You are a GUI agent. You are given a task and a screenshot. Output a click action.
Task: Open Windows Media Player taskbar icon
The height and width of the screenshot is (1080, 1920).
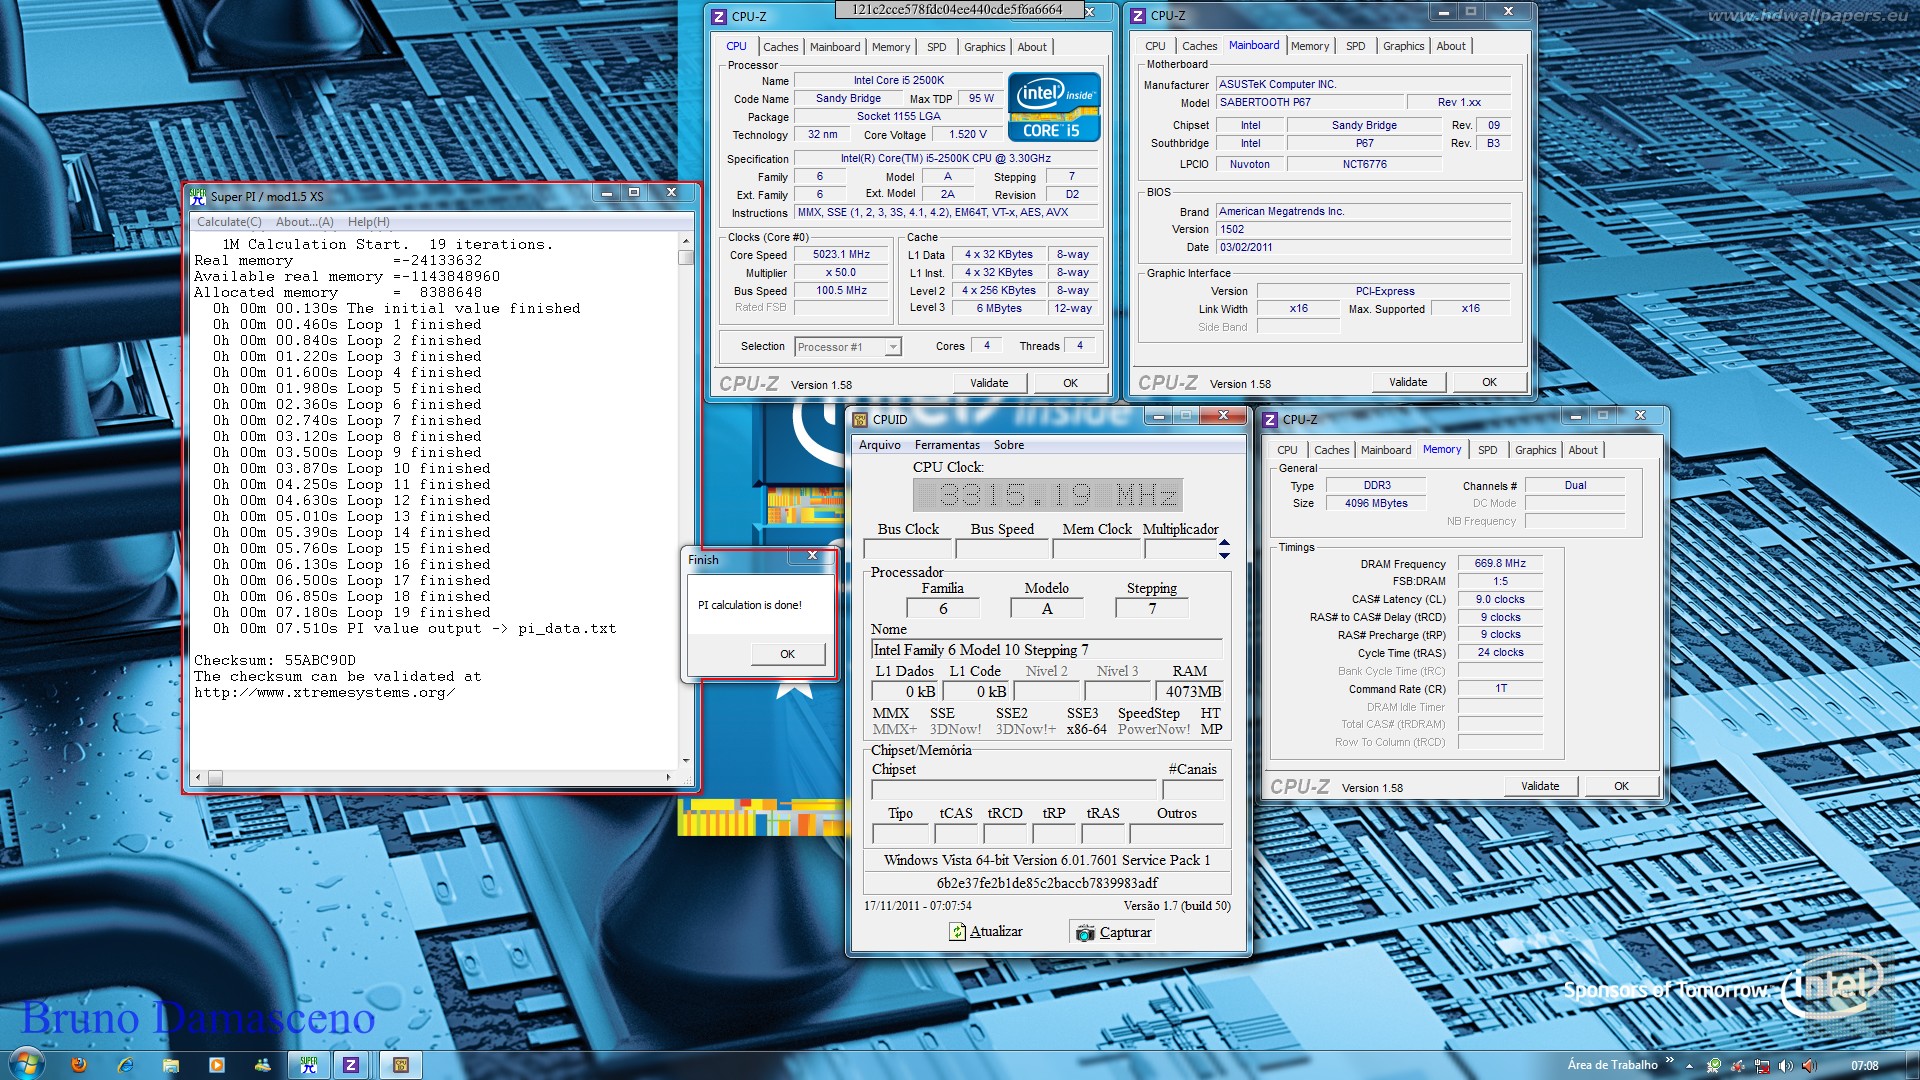(217, 1065)
